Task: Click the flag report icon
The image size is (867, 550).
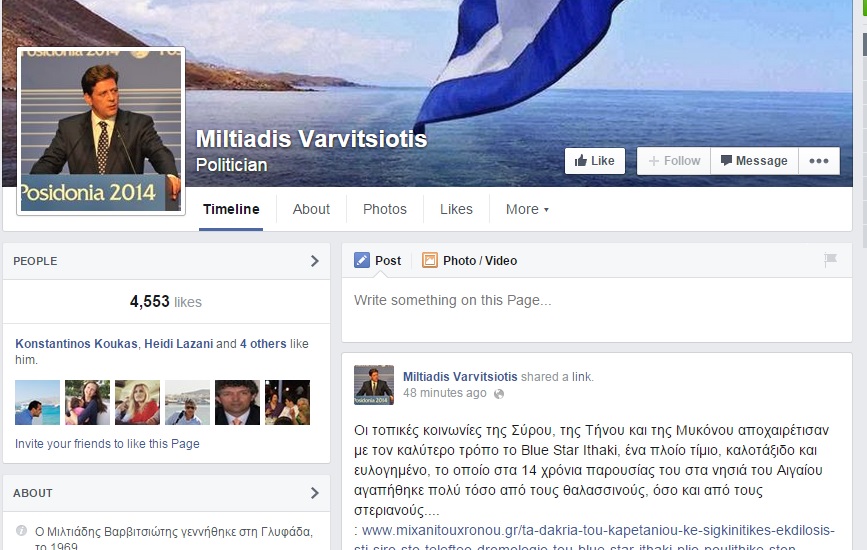Action: [830, 259]
